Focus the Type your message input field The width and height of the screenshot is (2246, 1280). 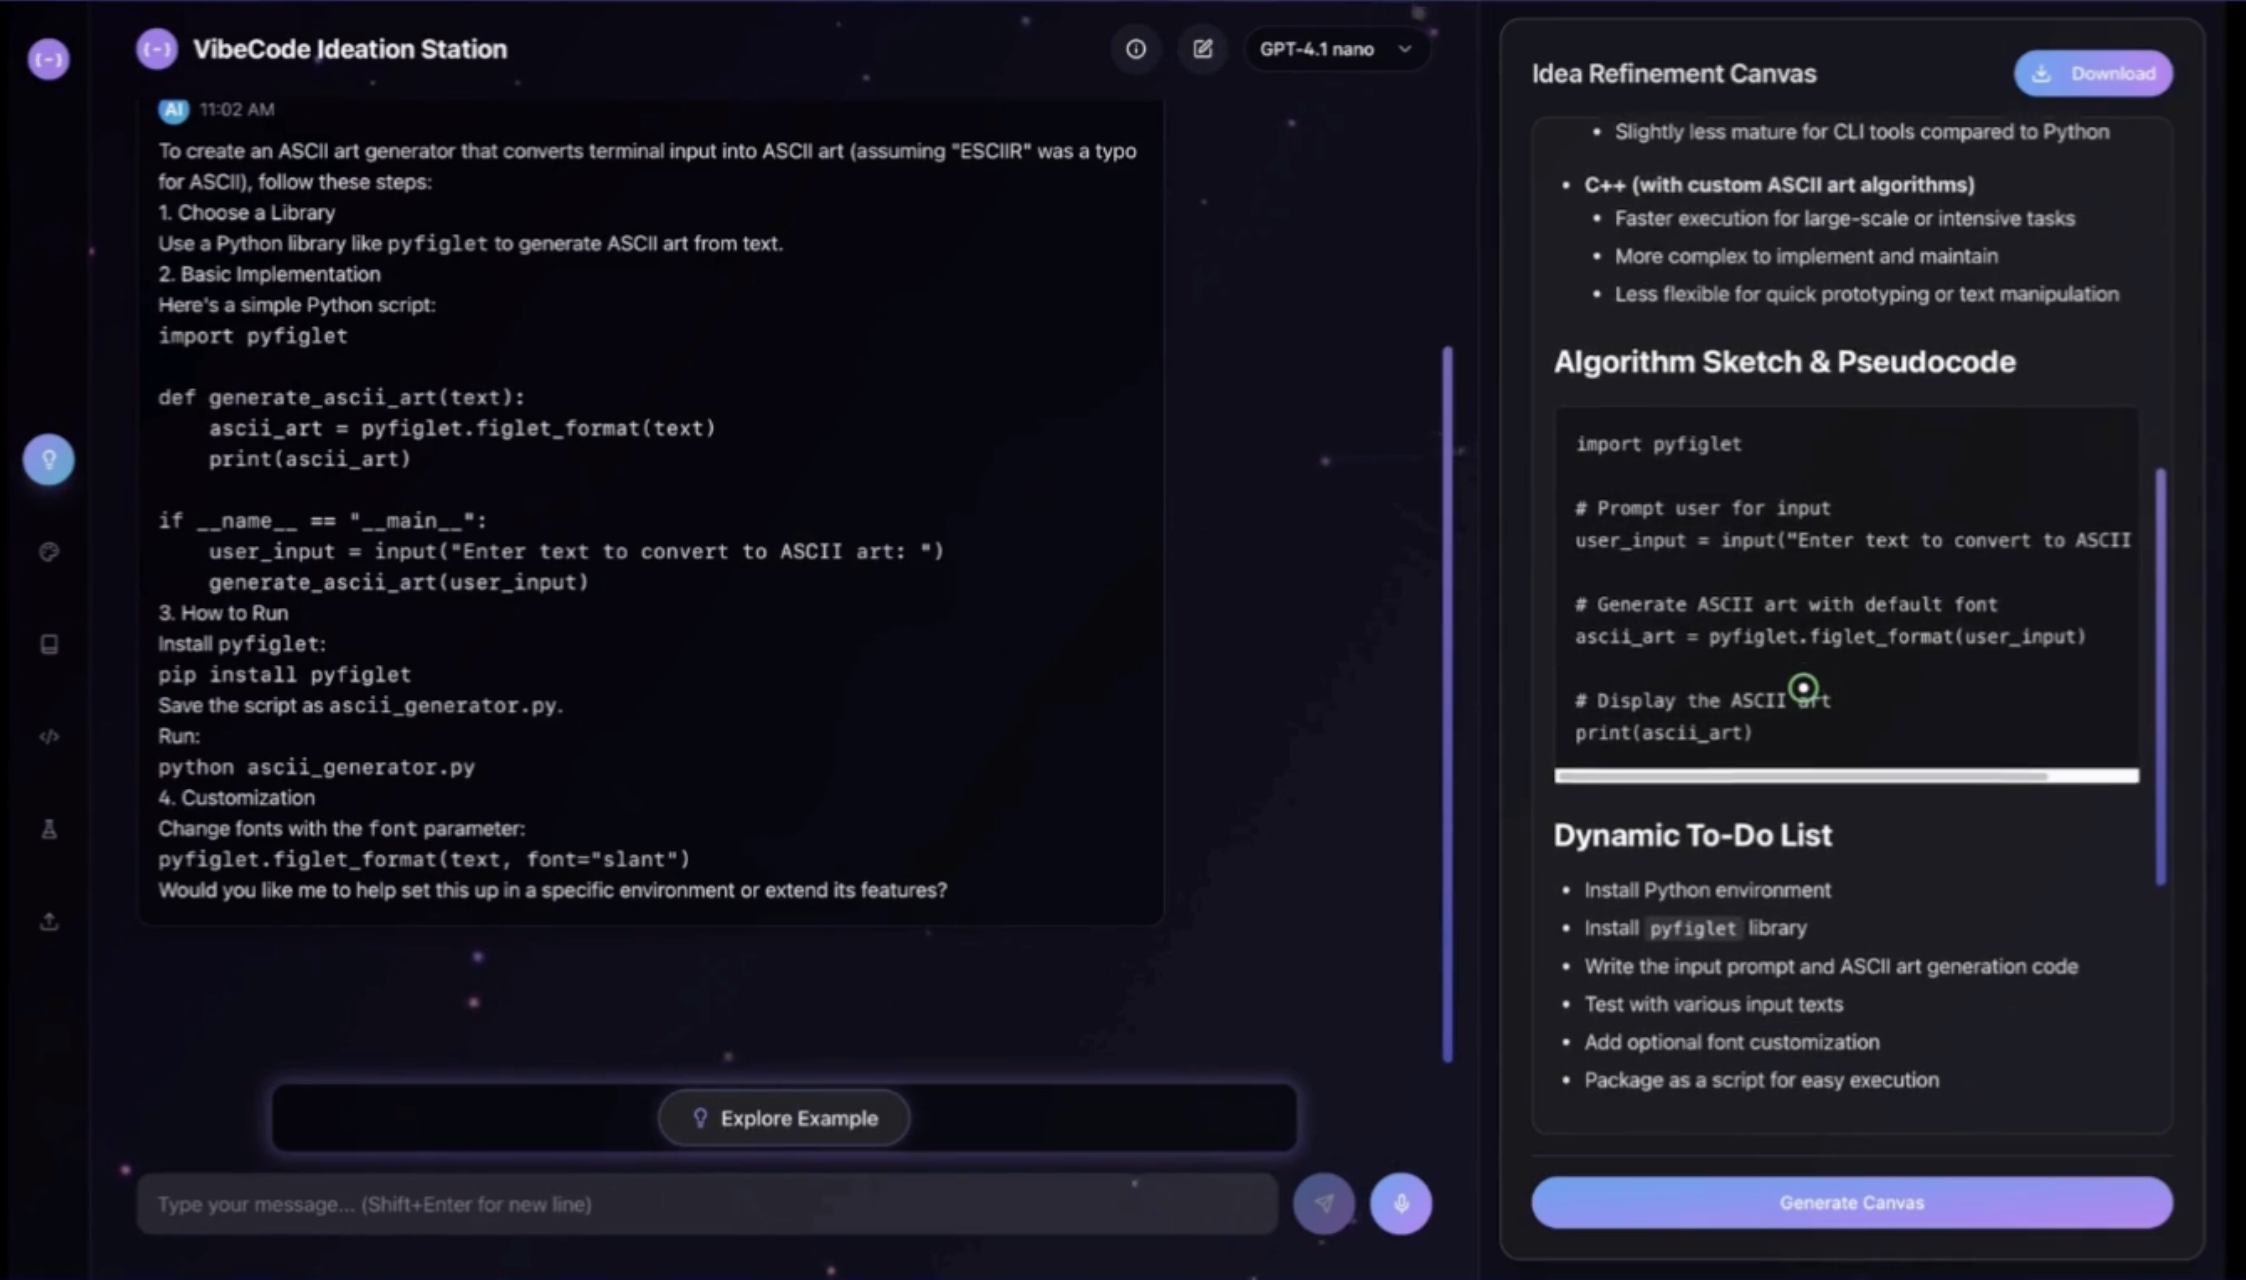(706, 1204)
